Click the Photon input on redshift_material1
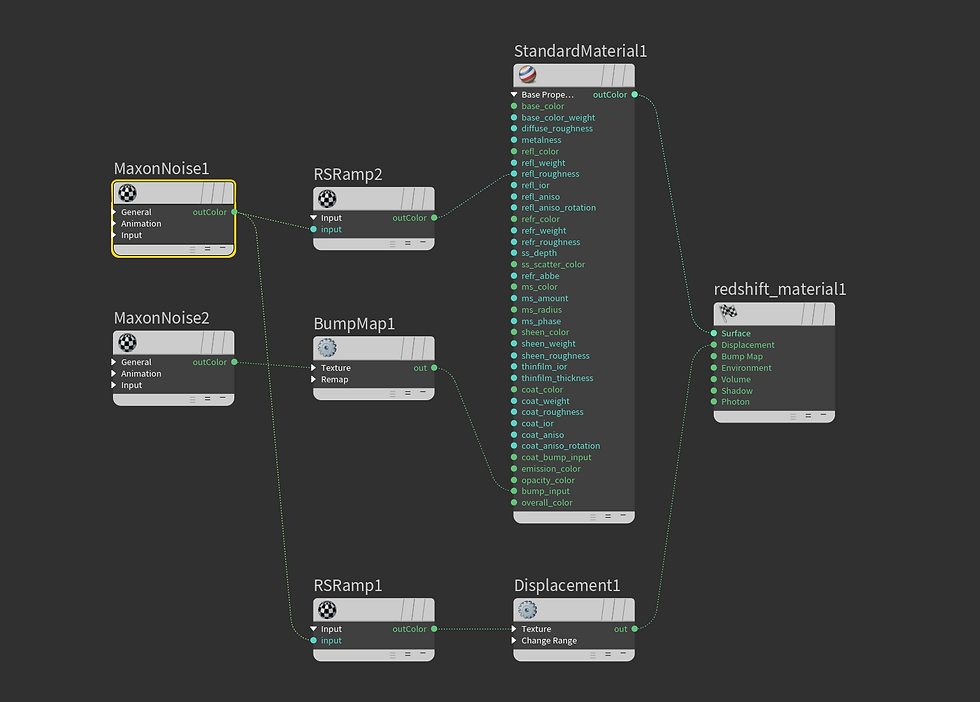This screenshot has width=980, height=702. (x=714, y=401)
